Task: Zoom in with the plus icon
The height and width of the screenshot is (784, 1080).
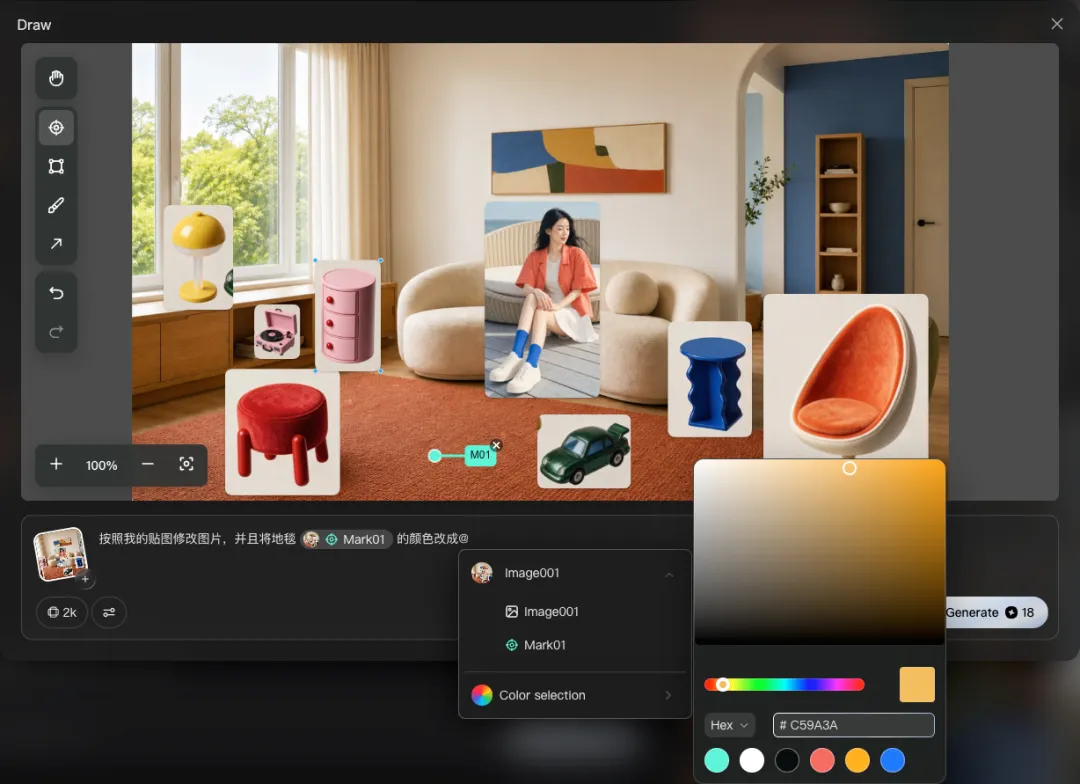Action: tap(56, 464)
